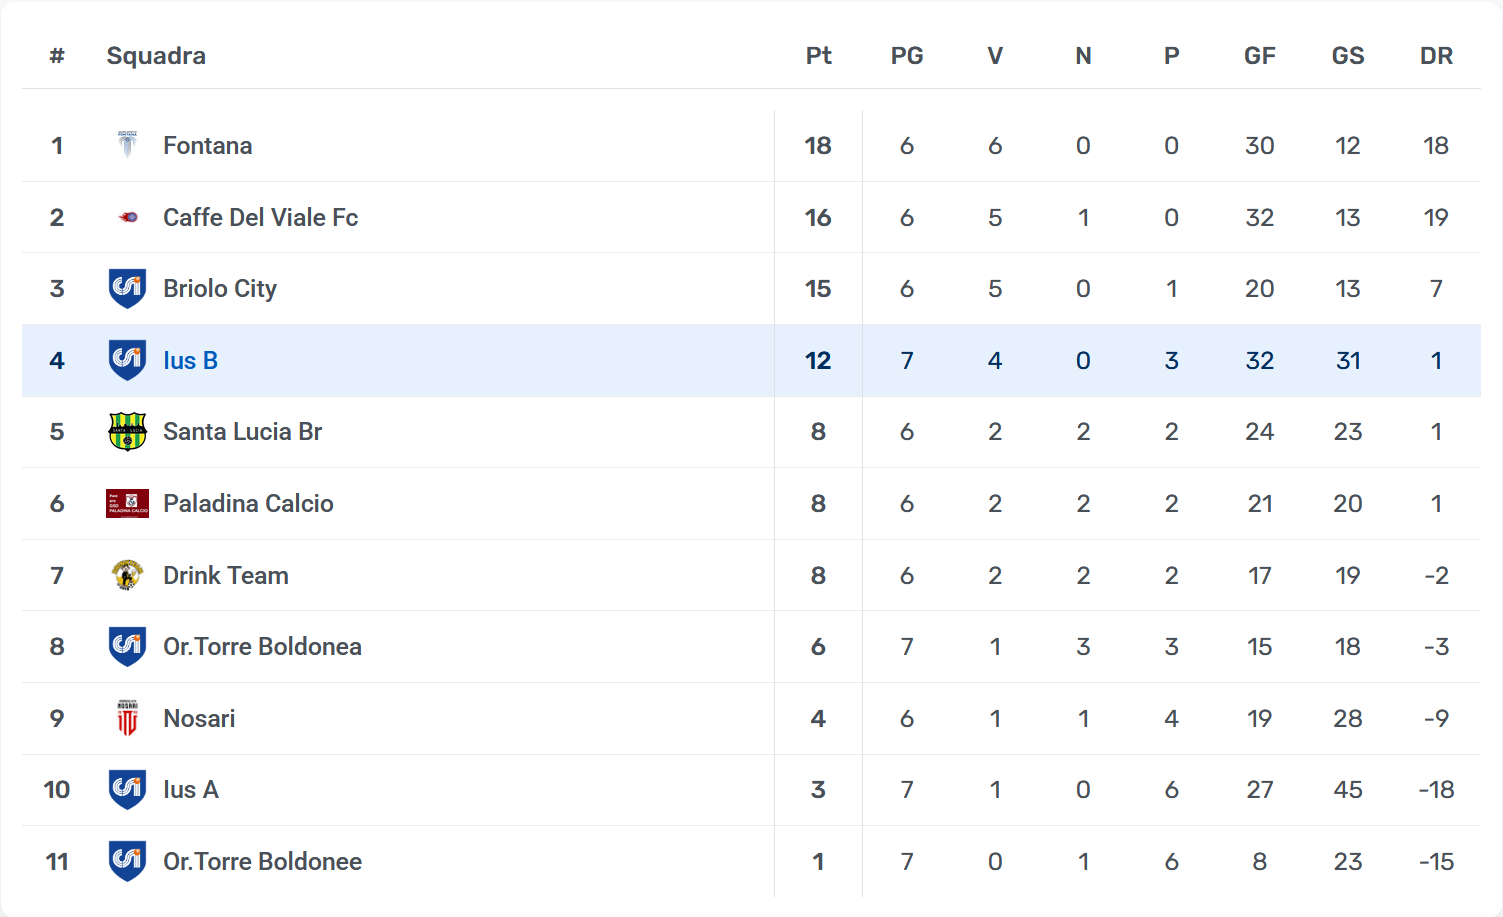This screenshot has height=917, width=1503.
Task: Open the Ius B team link
Action: pos(190,360)
